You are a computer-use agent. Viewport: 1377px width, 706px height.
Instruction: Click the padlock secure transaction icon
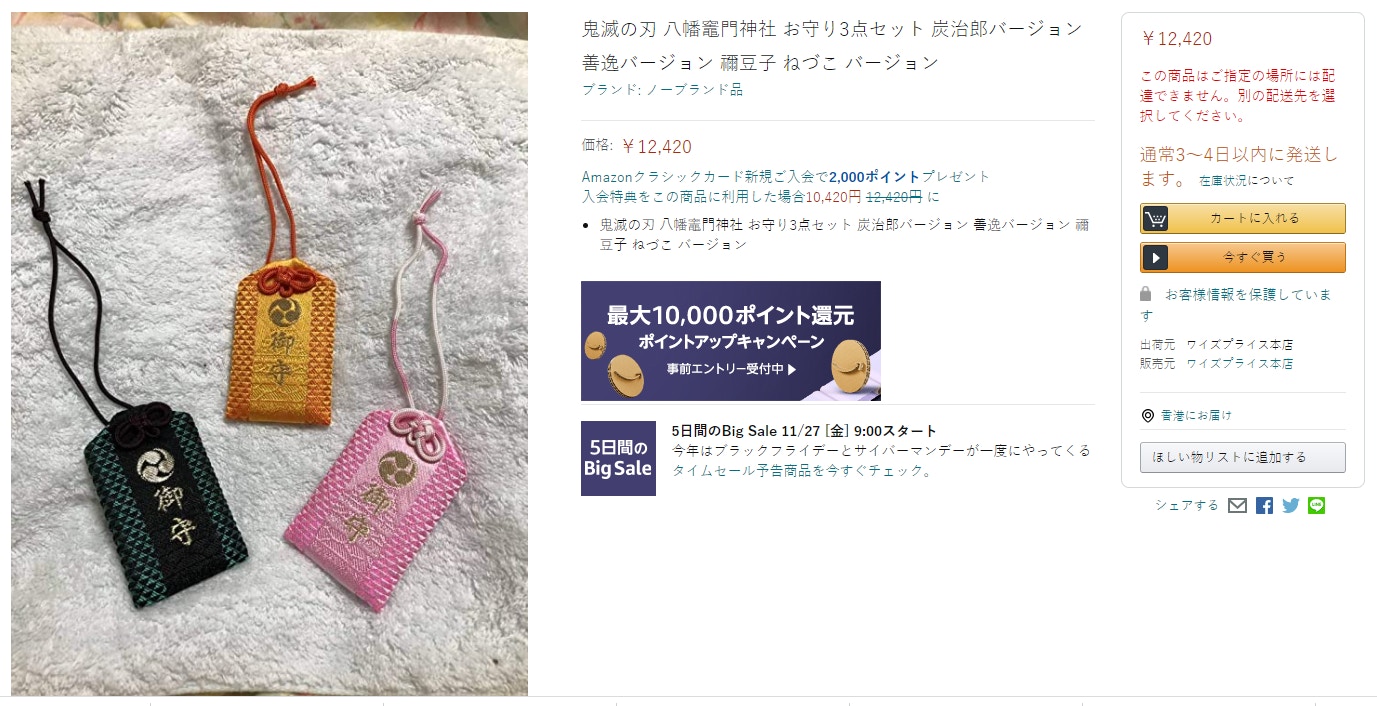coord(1146,294)
